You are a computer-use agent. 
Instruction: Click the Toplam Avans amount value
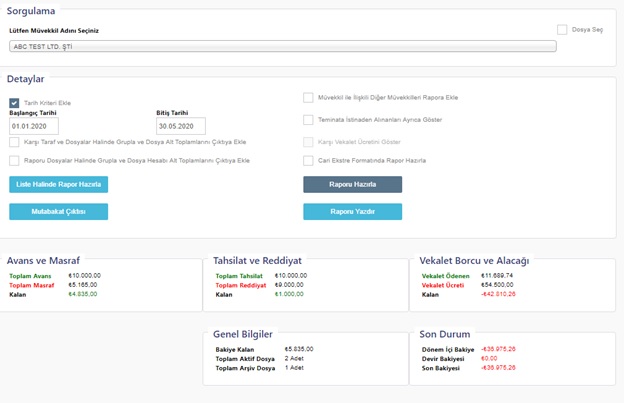(84, 275)
